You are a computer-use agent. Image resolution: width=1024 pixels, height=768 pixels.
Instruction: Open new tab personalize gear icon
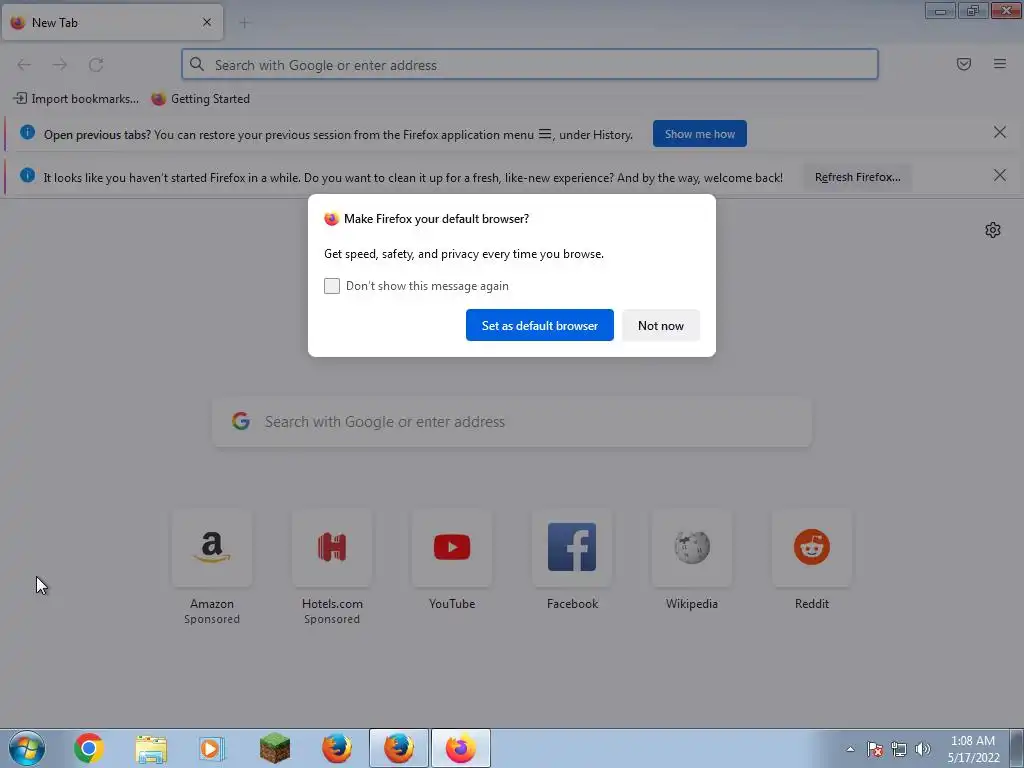(993, 230)
